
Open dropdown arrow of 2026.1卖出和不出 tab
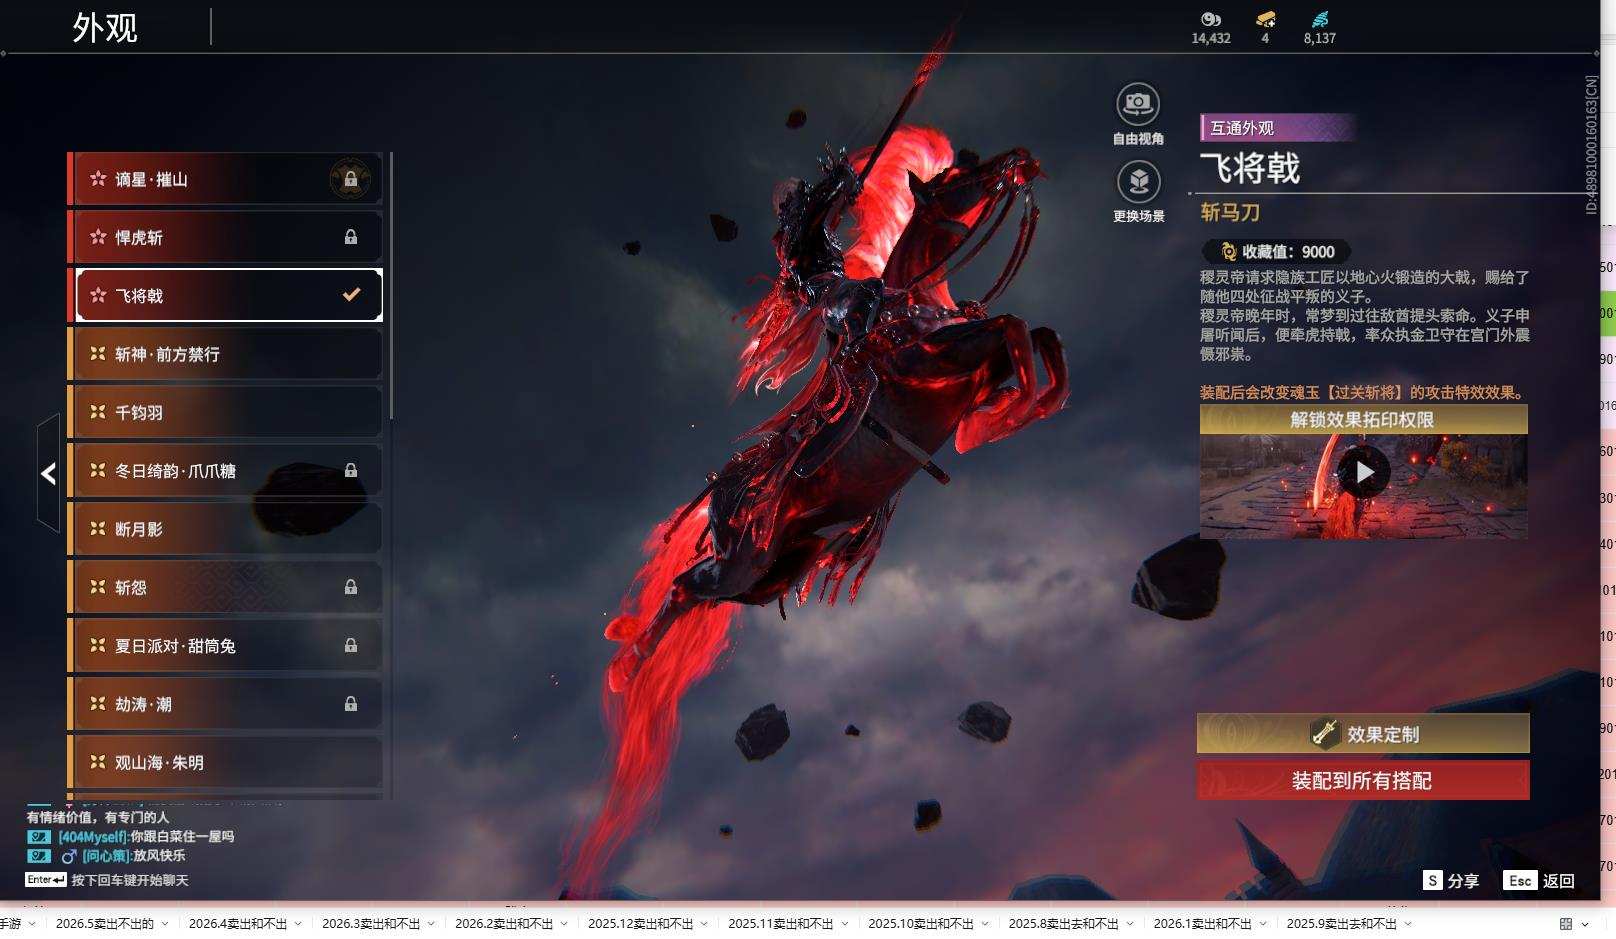(1263, 924)
